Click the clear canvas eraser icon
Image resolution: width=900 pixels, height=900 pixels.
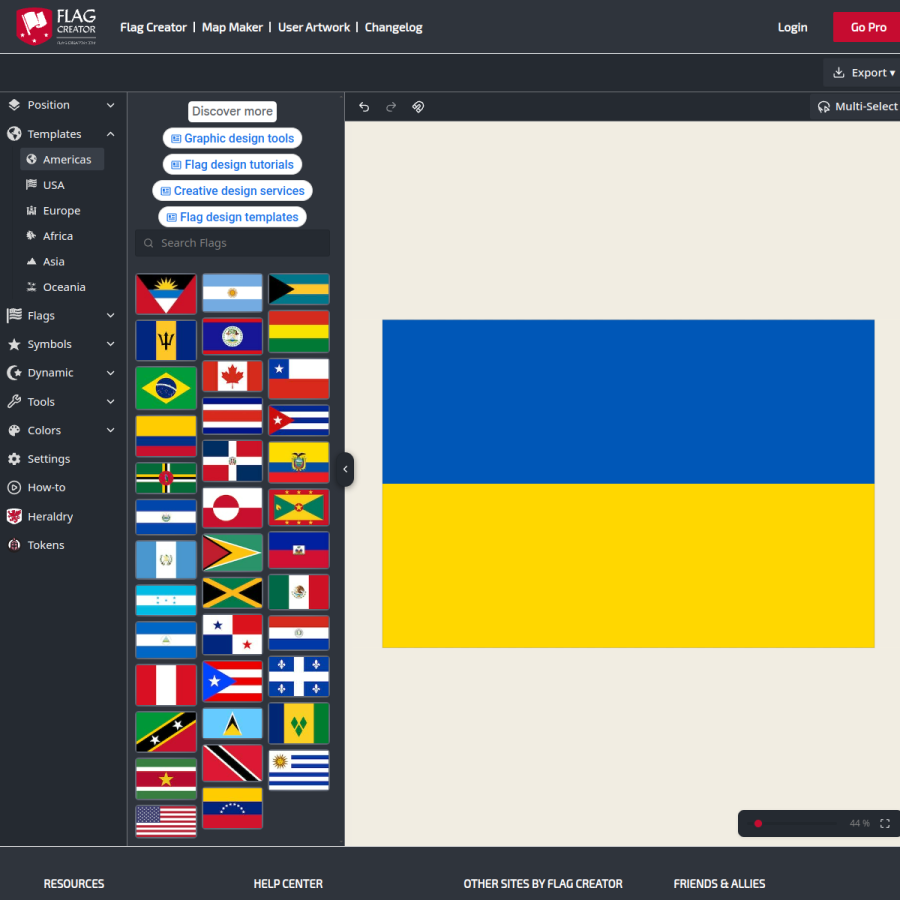(x=418, y=107)
